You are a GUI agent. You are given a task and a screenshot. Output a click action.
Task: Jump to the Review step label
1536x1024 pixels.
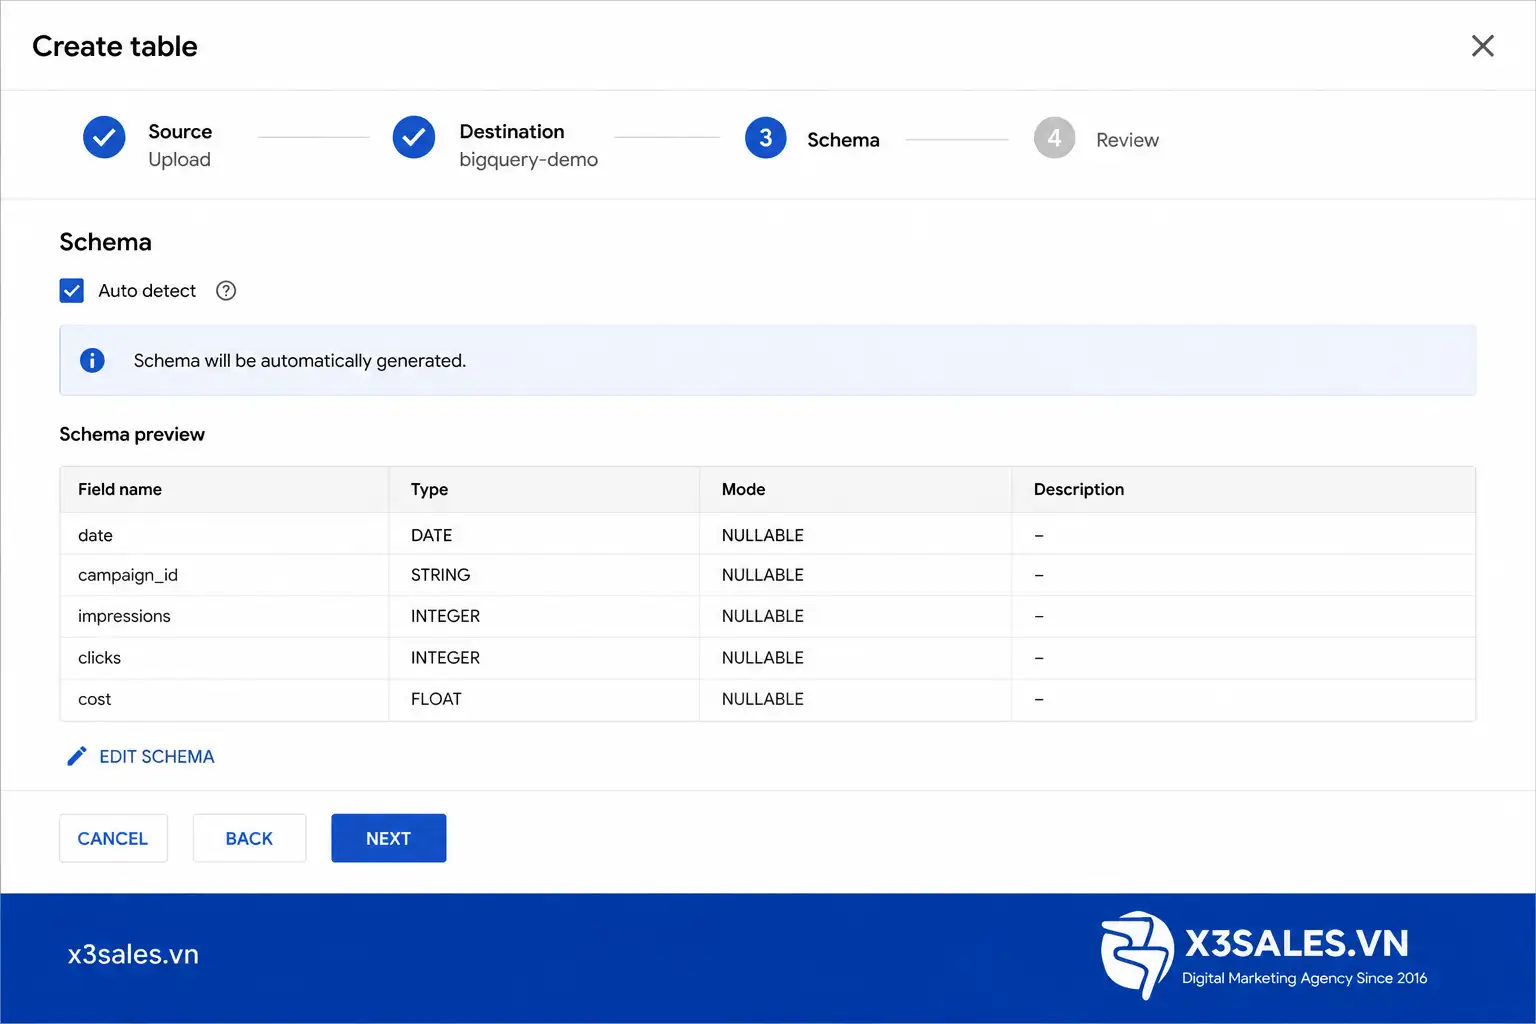(1127, 140)
